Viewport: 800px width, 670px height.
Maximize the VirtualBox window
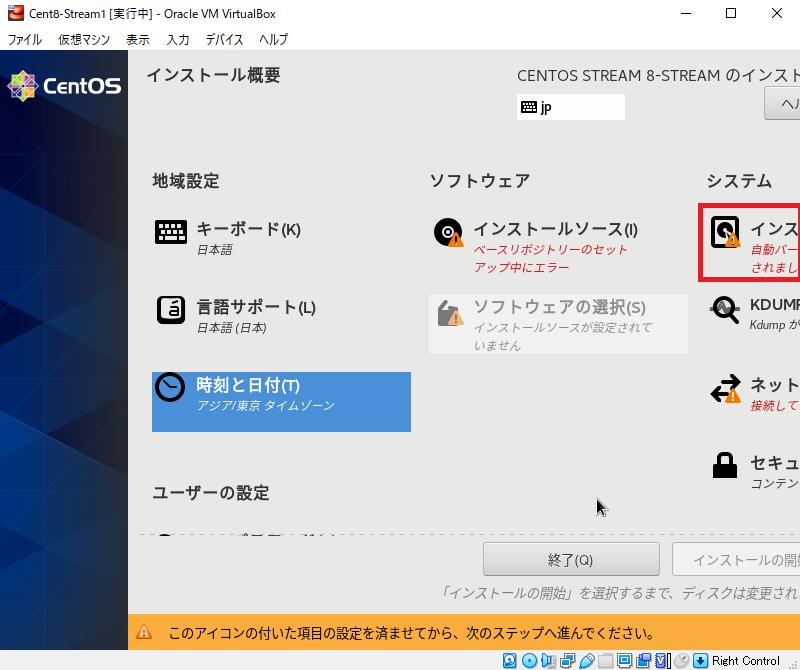[731, 13]
